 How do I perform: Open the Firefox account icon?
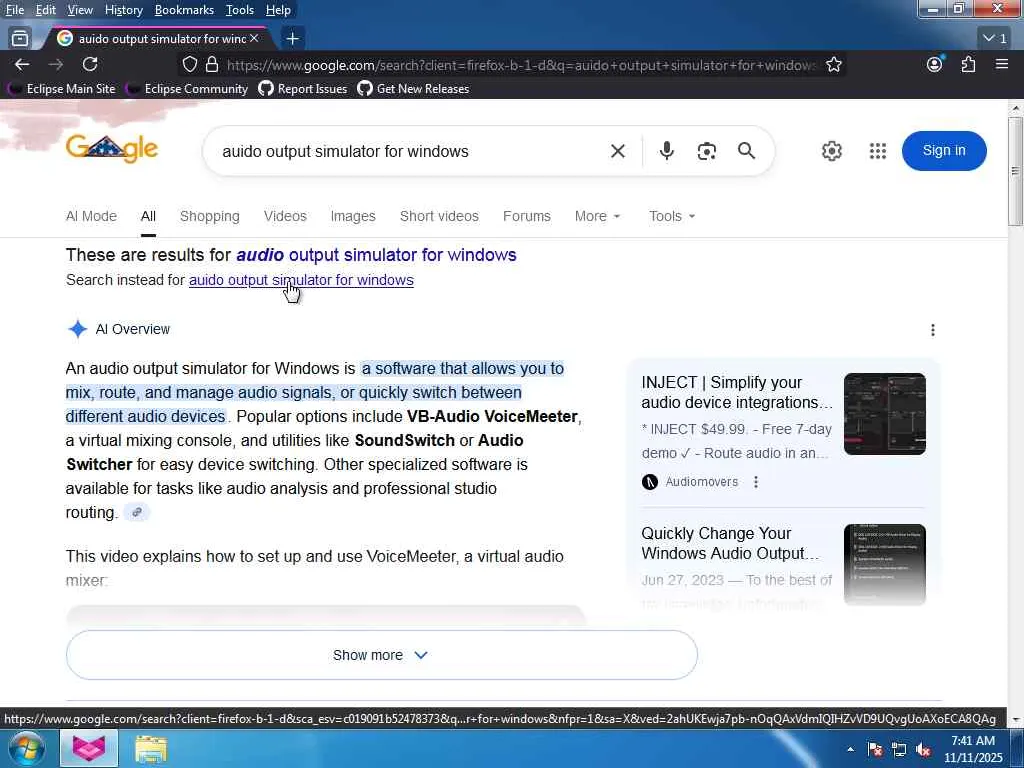(935, 64)
